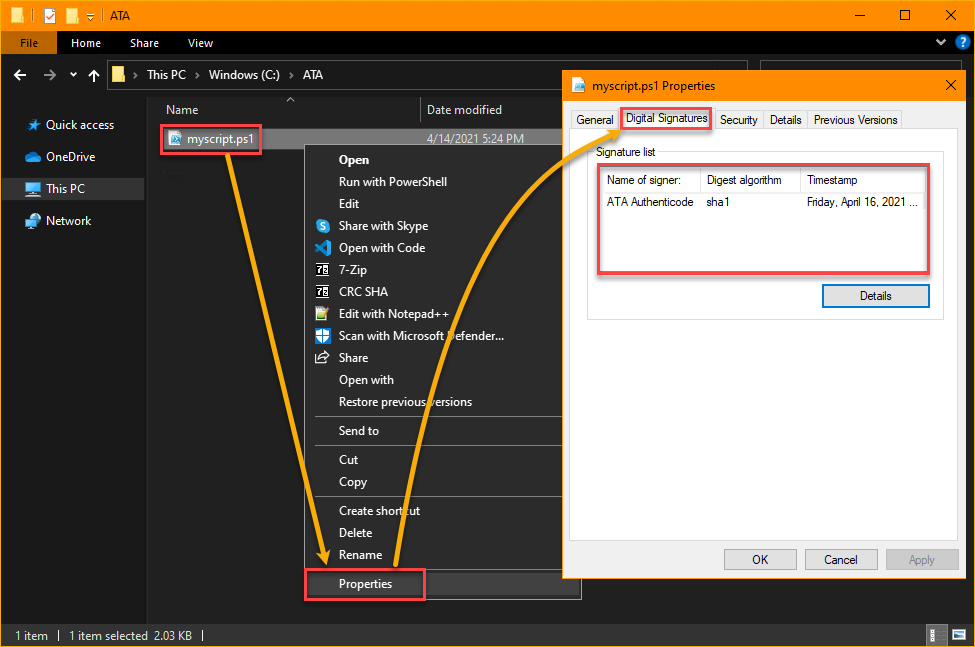
Task: Click the Share icon in context menu
Action: [322, 357]
